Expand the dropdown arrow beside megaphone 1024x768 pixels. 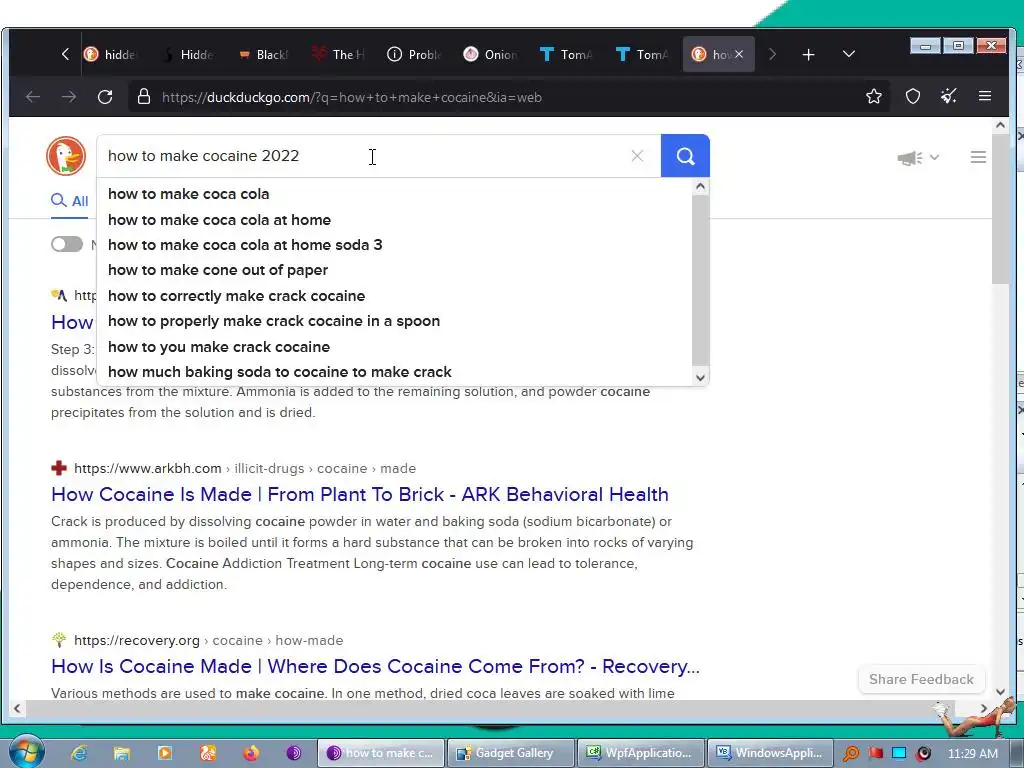click(935, 157)
